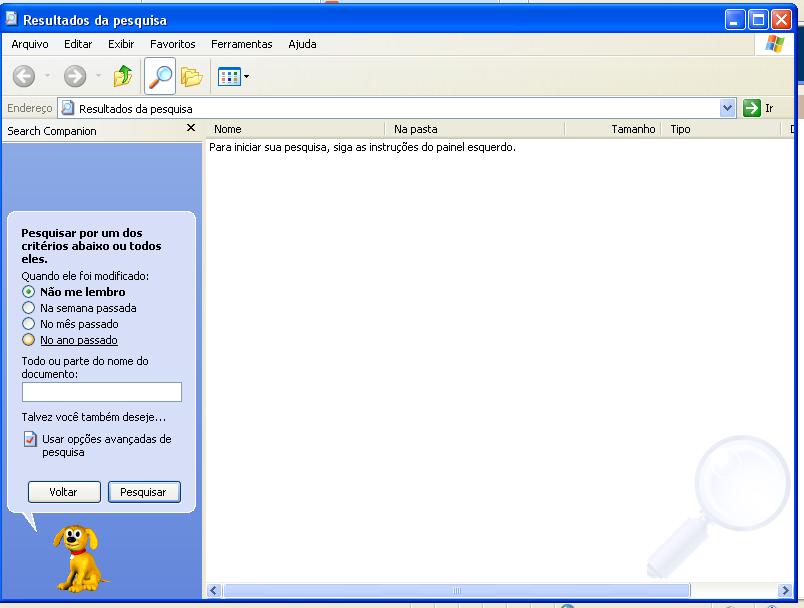Viewport: 804px width, 608px height.
Task: Maximize the Resultados da pesquisa window
Action: pyautogui.click(x=758, y=21)
